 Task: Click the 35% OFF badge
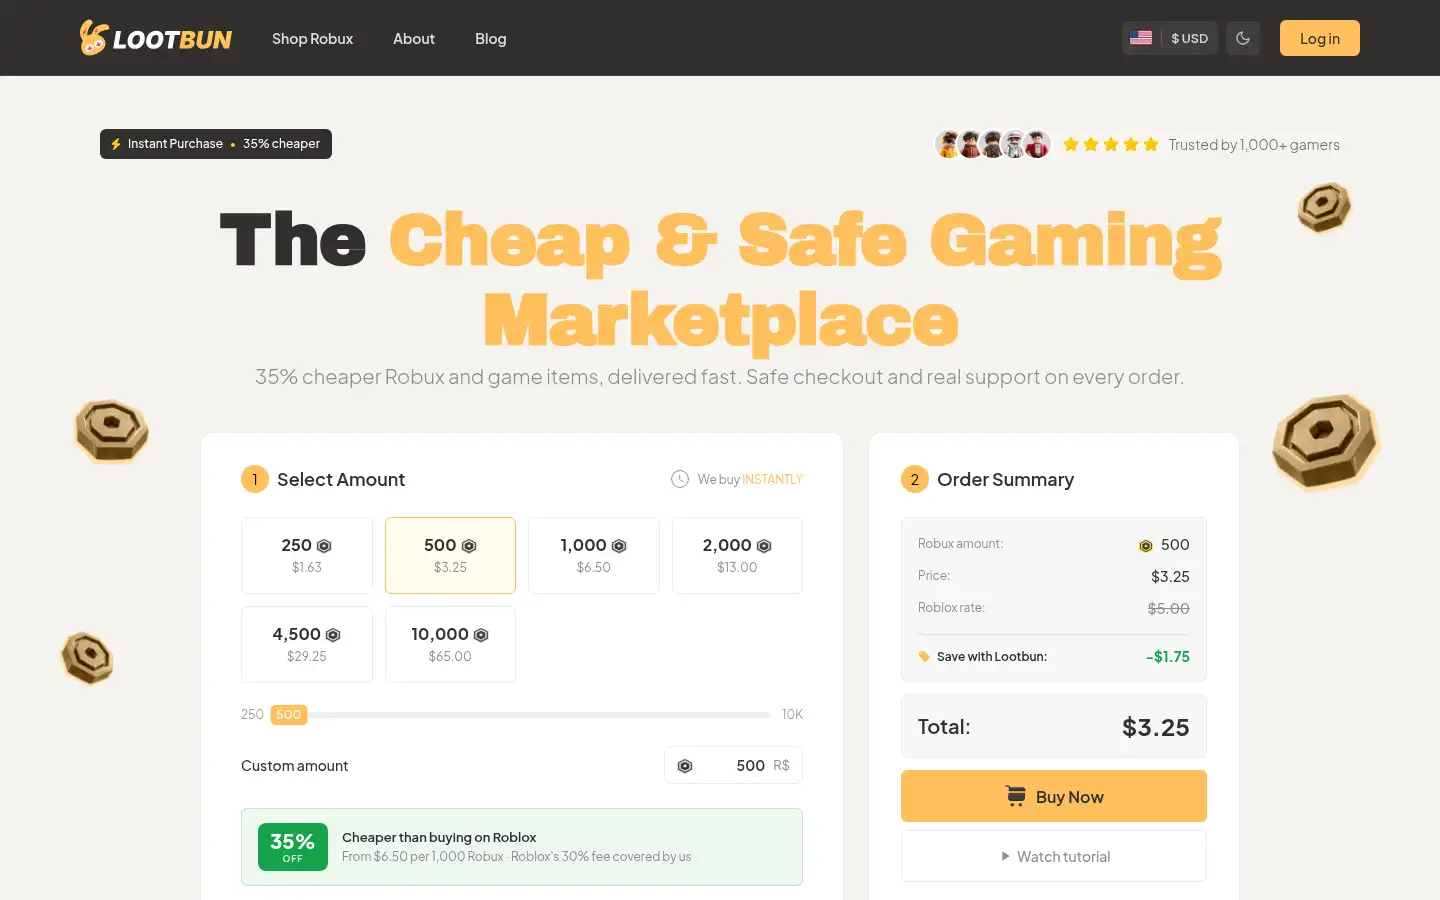(x=293, y=847)
